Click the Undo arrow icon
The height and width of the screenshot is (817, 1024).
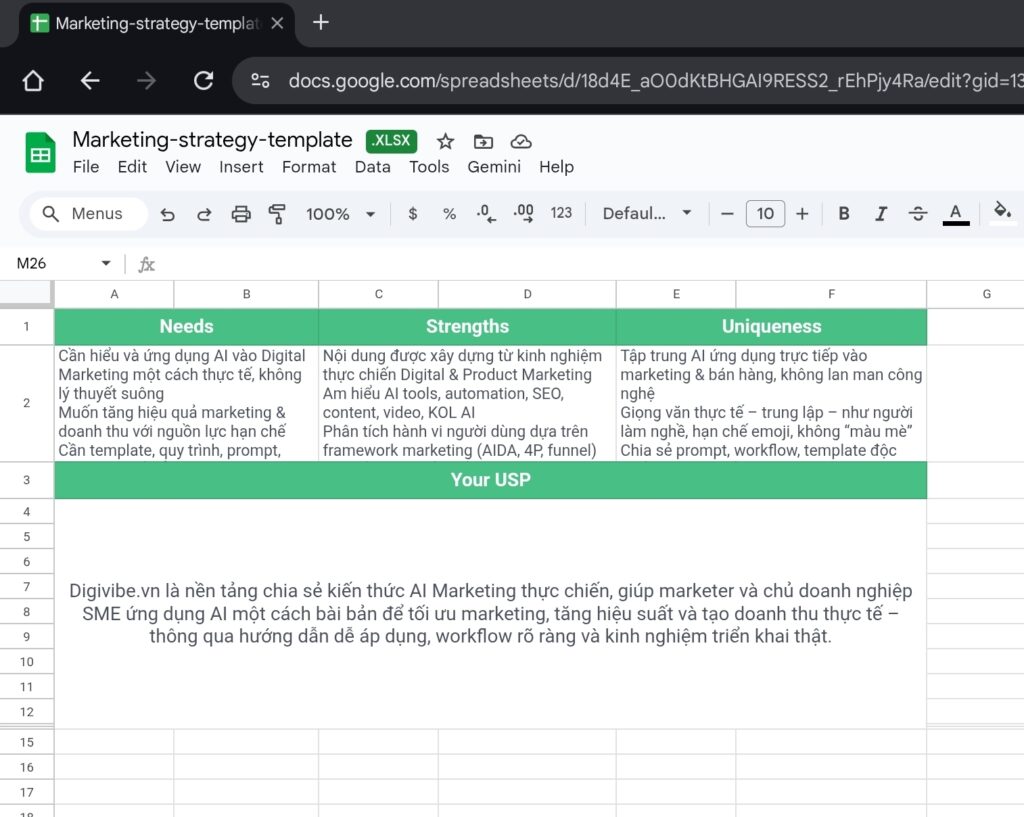coord(168,213)
